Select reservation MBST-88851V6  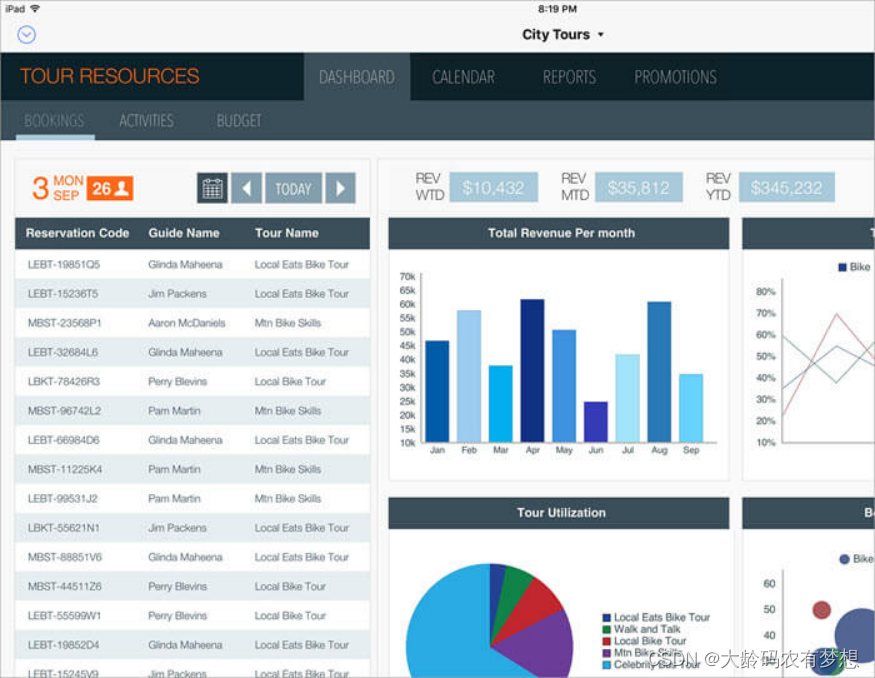tap(193, 557)
